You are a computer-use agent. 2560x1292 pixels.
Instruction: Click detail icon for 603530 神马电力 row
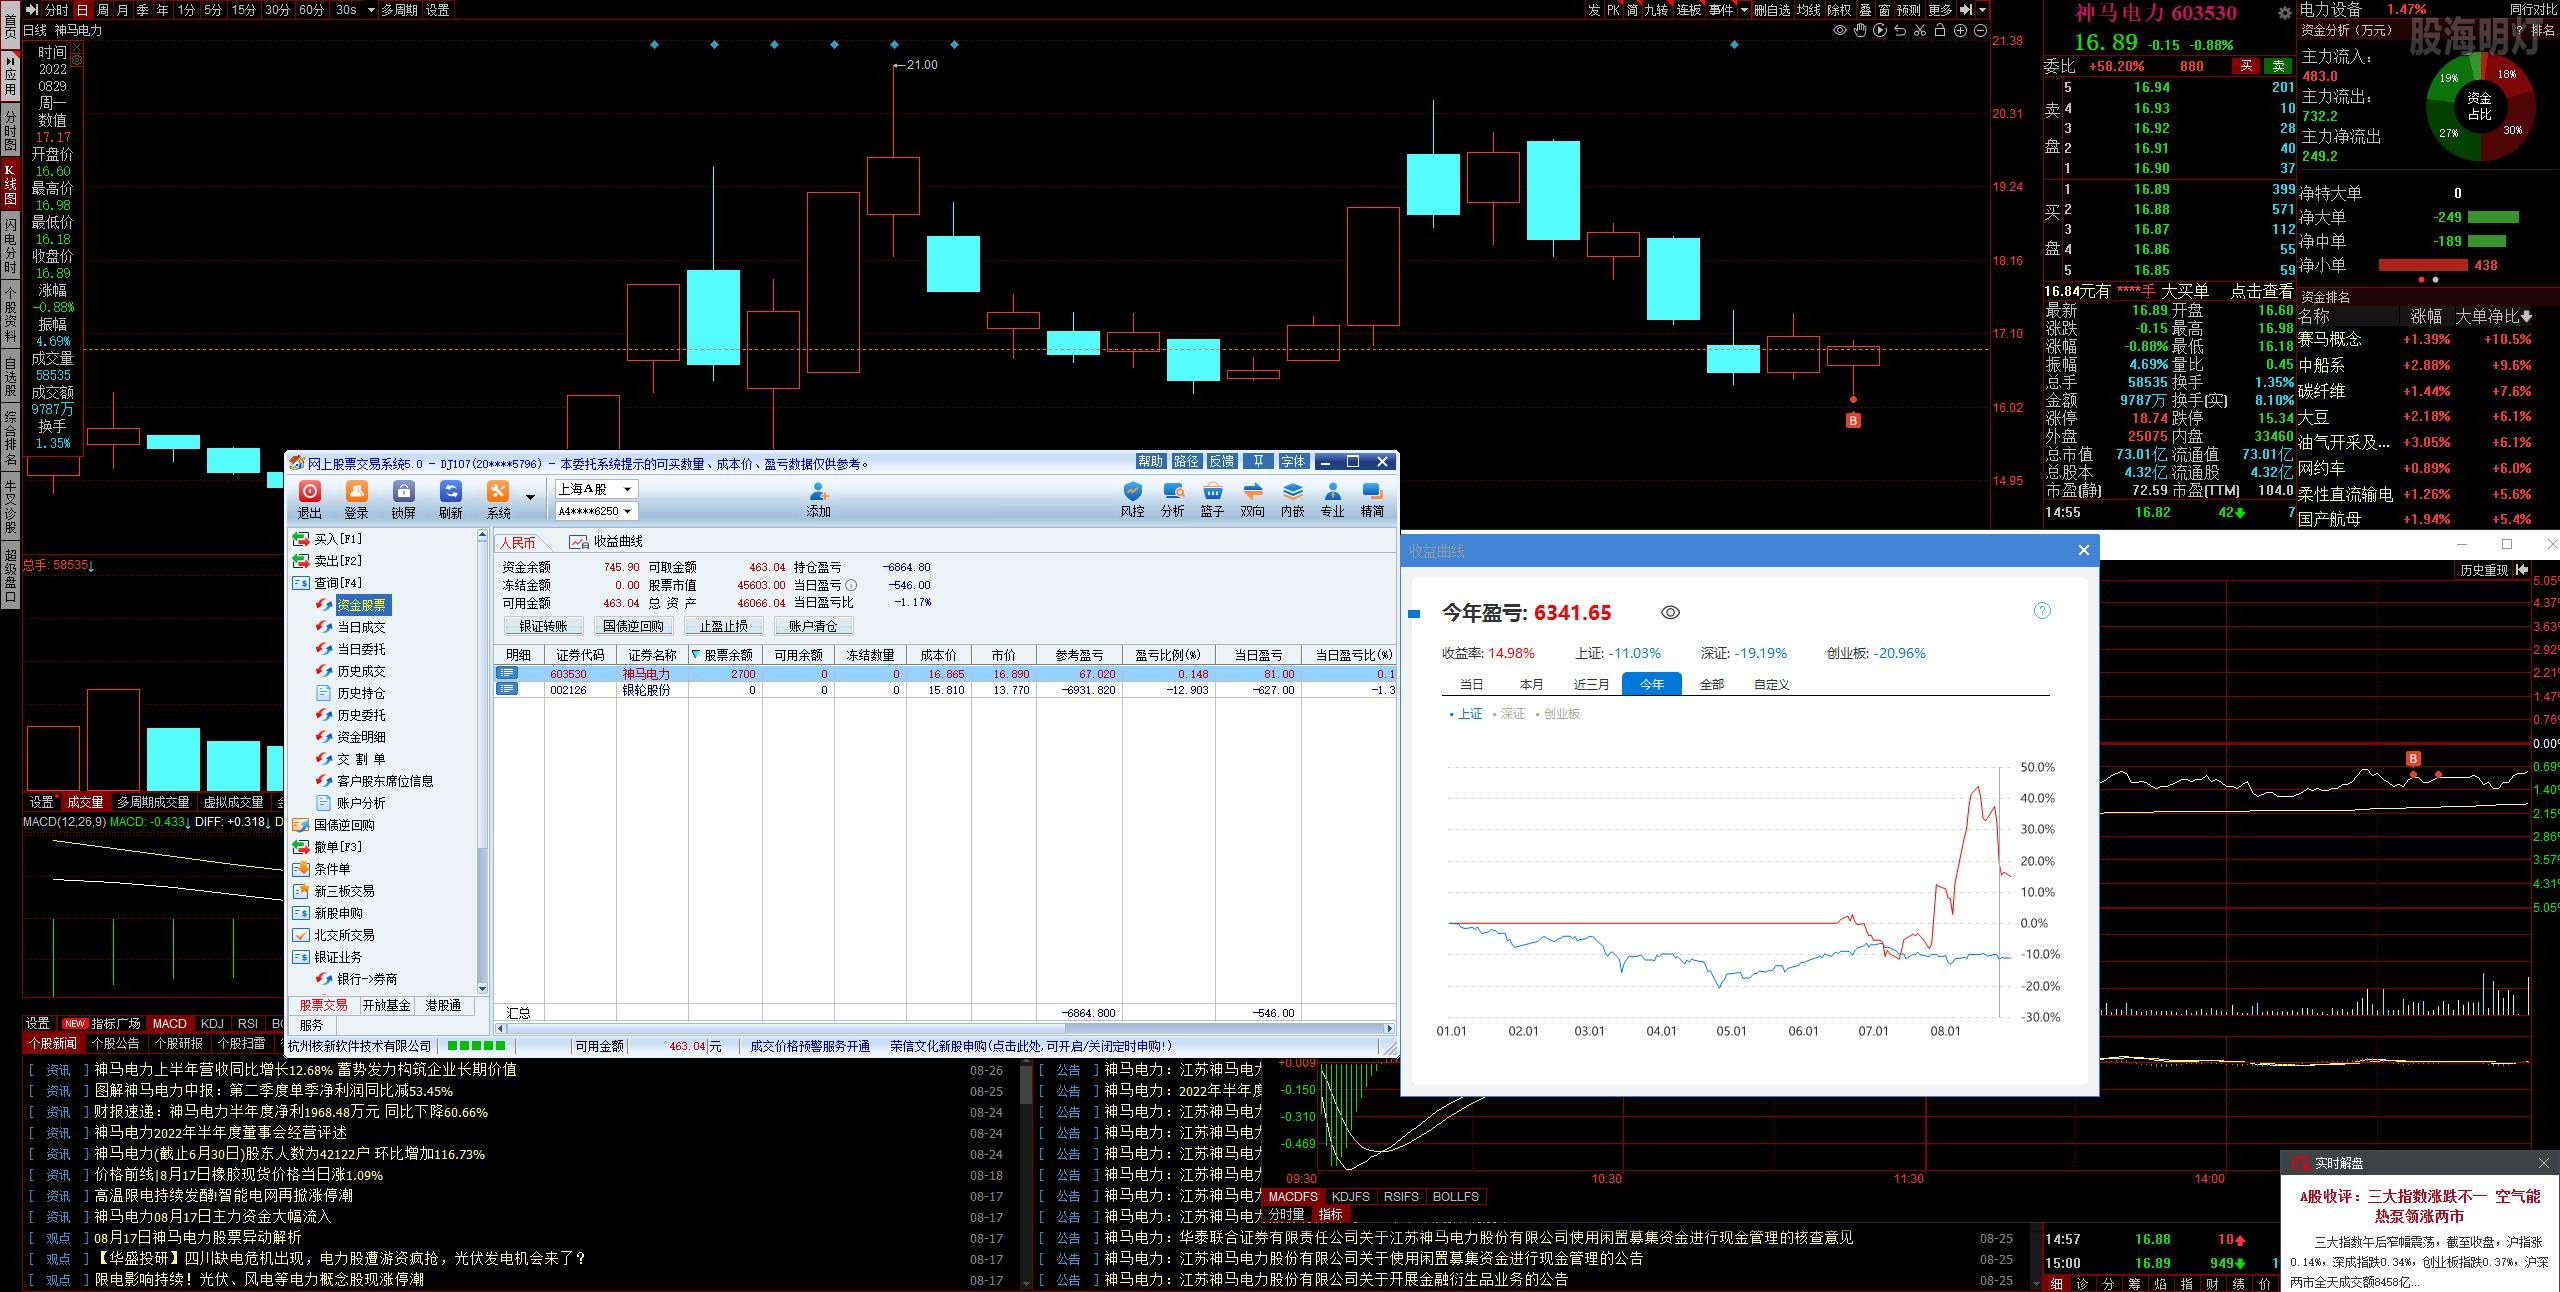(507, 674)
